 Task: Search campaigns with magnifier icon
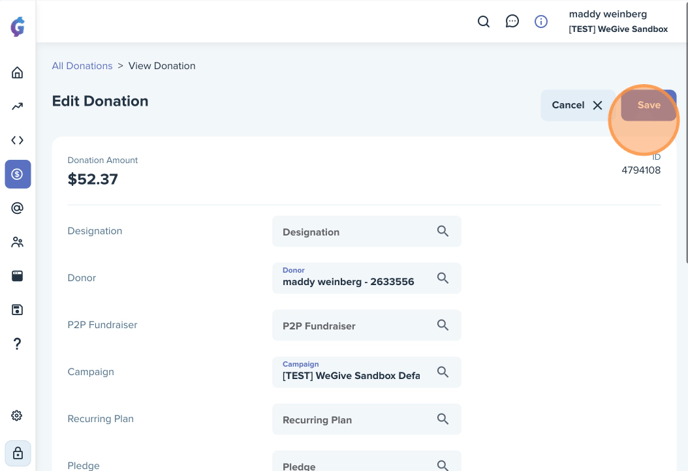443,372
